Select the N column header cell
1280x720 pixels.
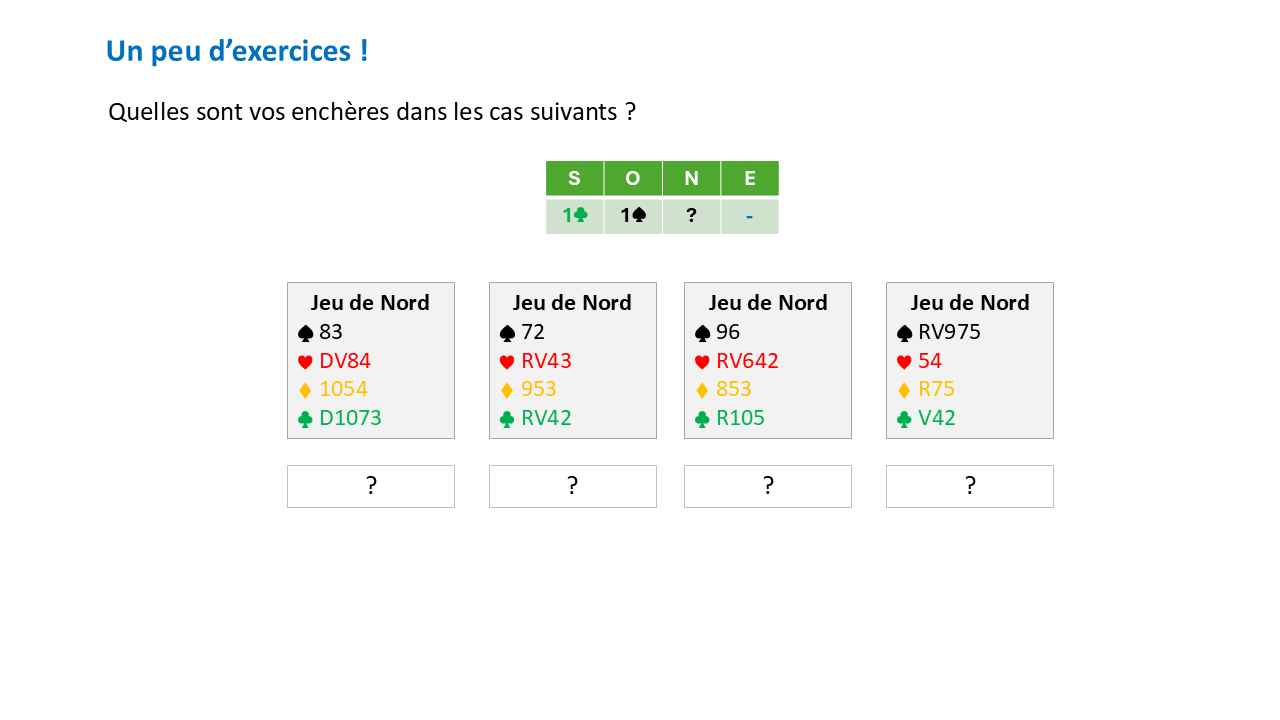(x=691, y=179)
